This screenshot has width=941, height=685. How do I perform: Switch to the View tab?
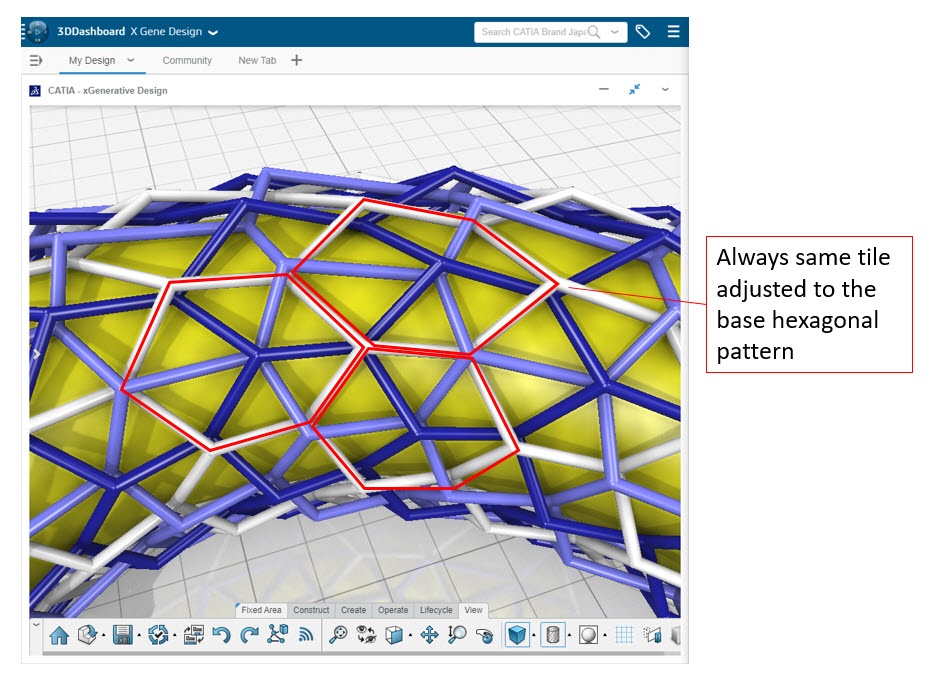coord(474,610)
